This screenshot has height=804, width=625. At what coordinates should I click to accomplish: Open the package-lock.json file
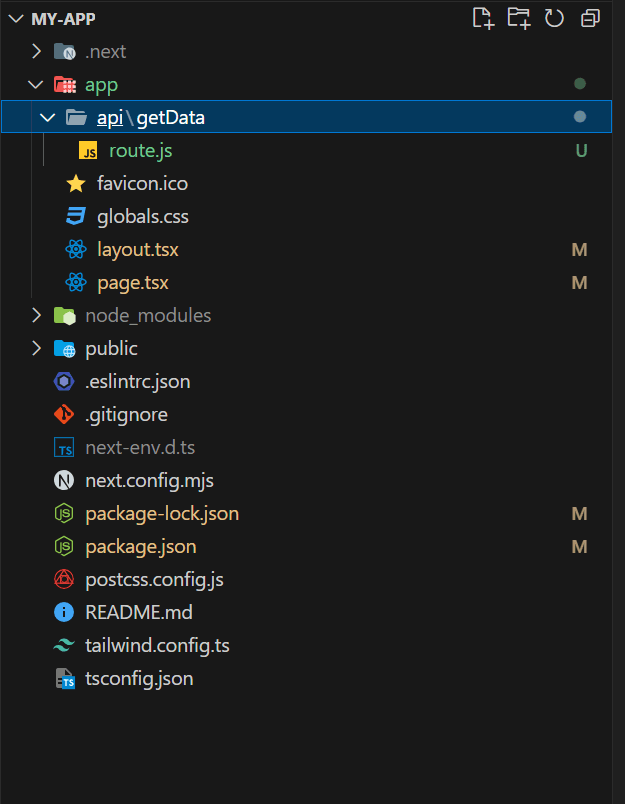(x=162, y=514)
